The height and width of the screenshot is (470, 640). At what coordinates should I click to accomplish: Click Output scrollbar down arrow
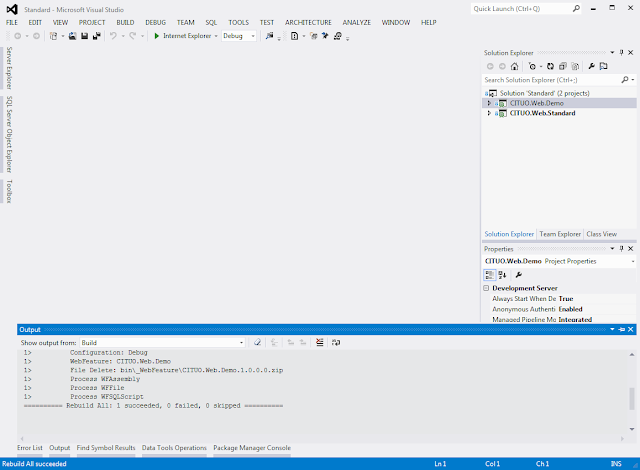pyautogui.click(x=632, y=429)
